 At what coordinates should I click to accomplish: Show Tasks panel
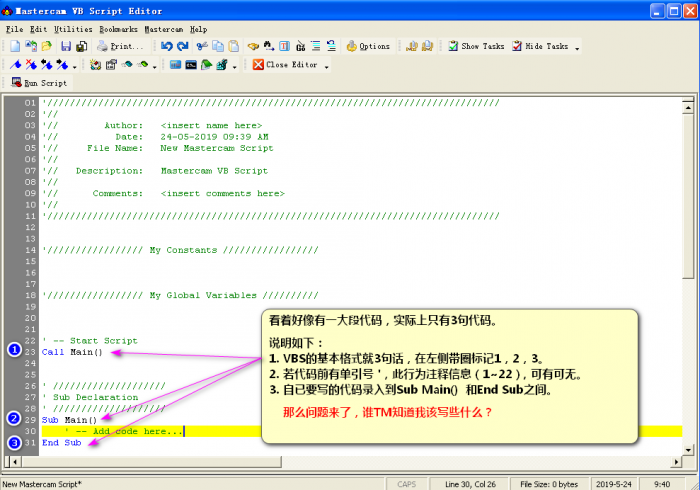click(476, 46)
